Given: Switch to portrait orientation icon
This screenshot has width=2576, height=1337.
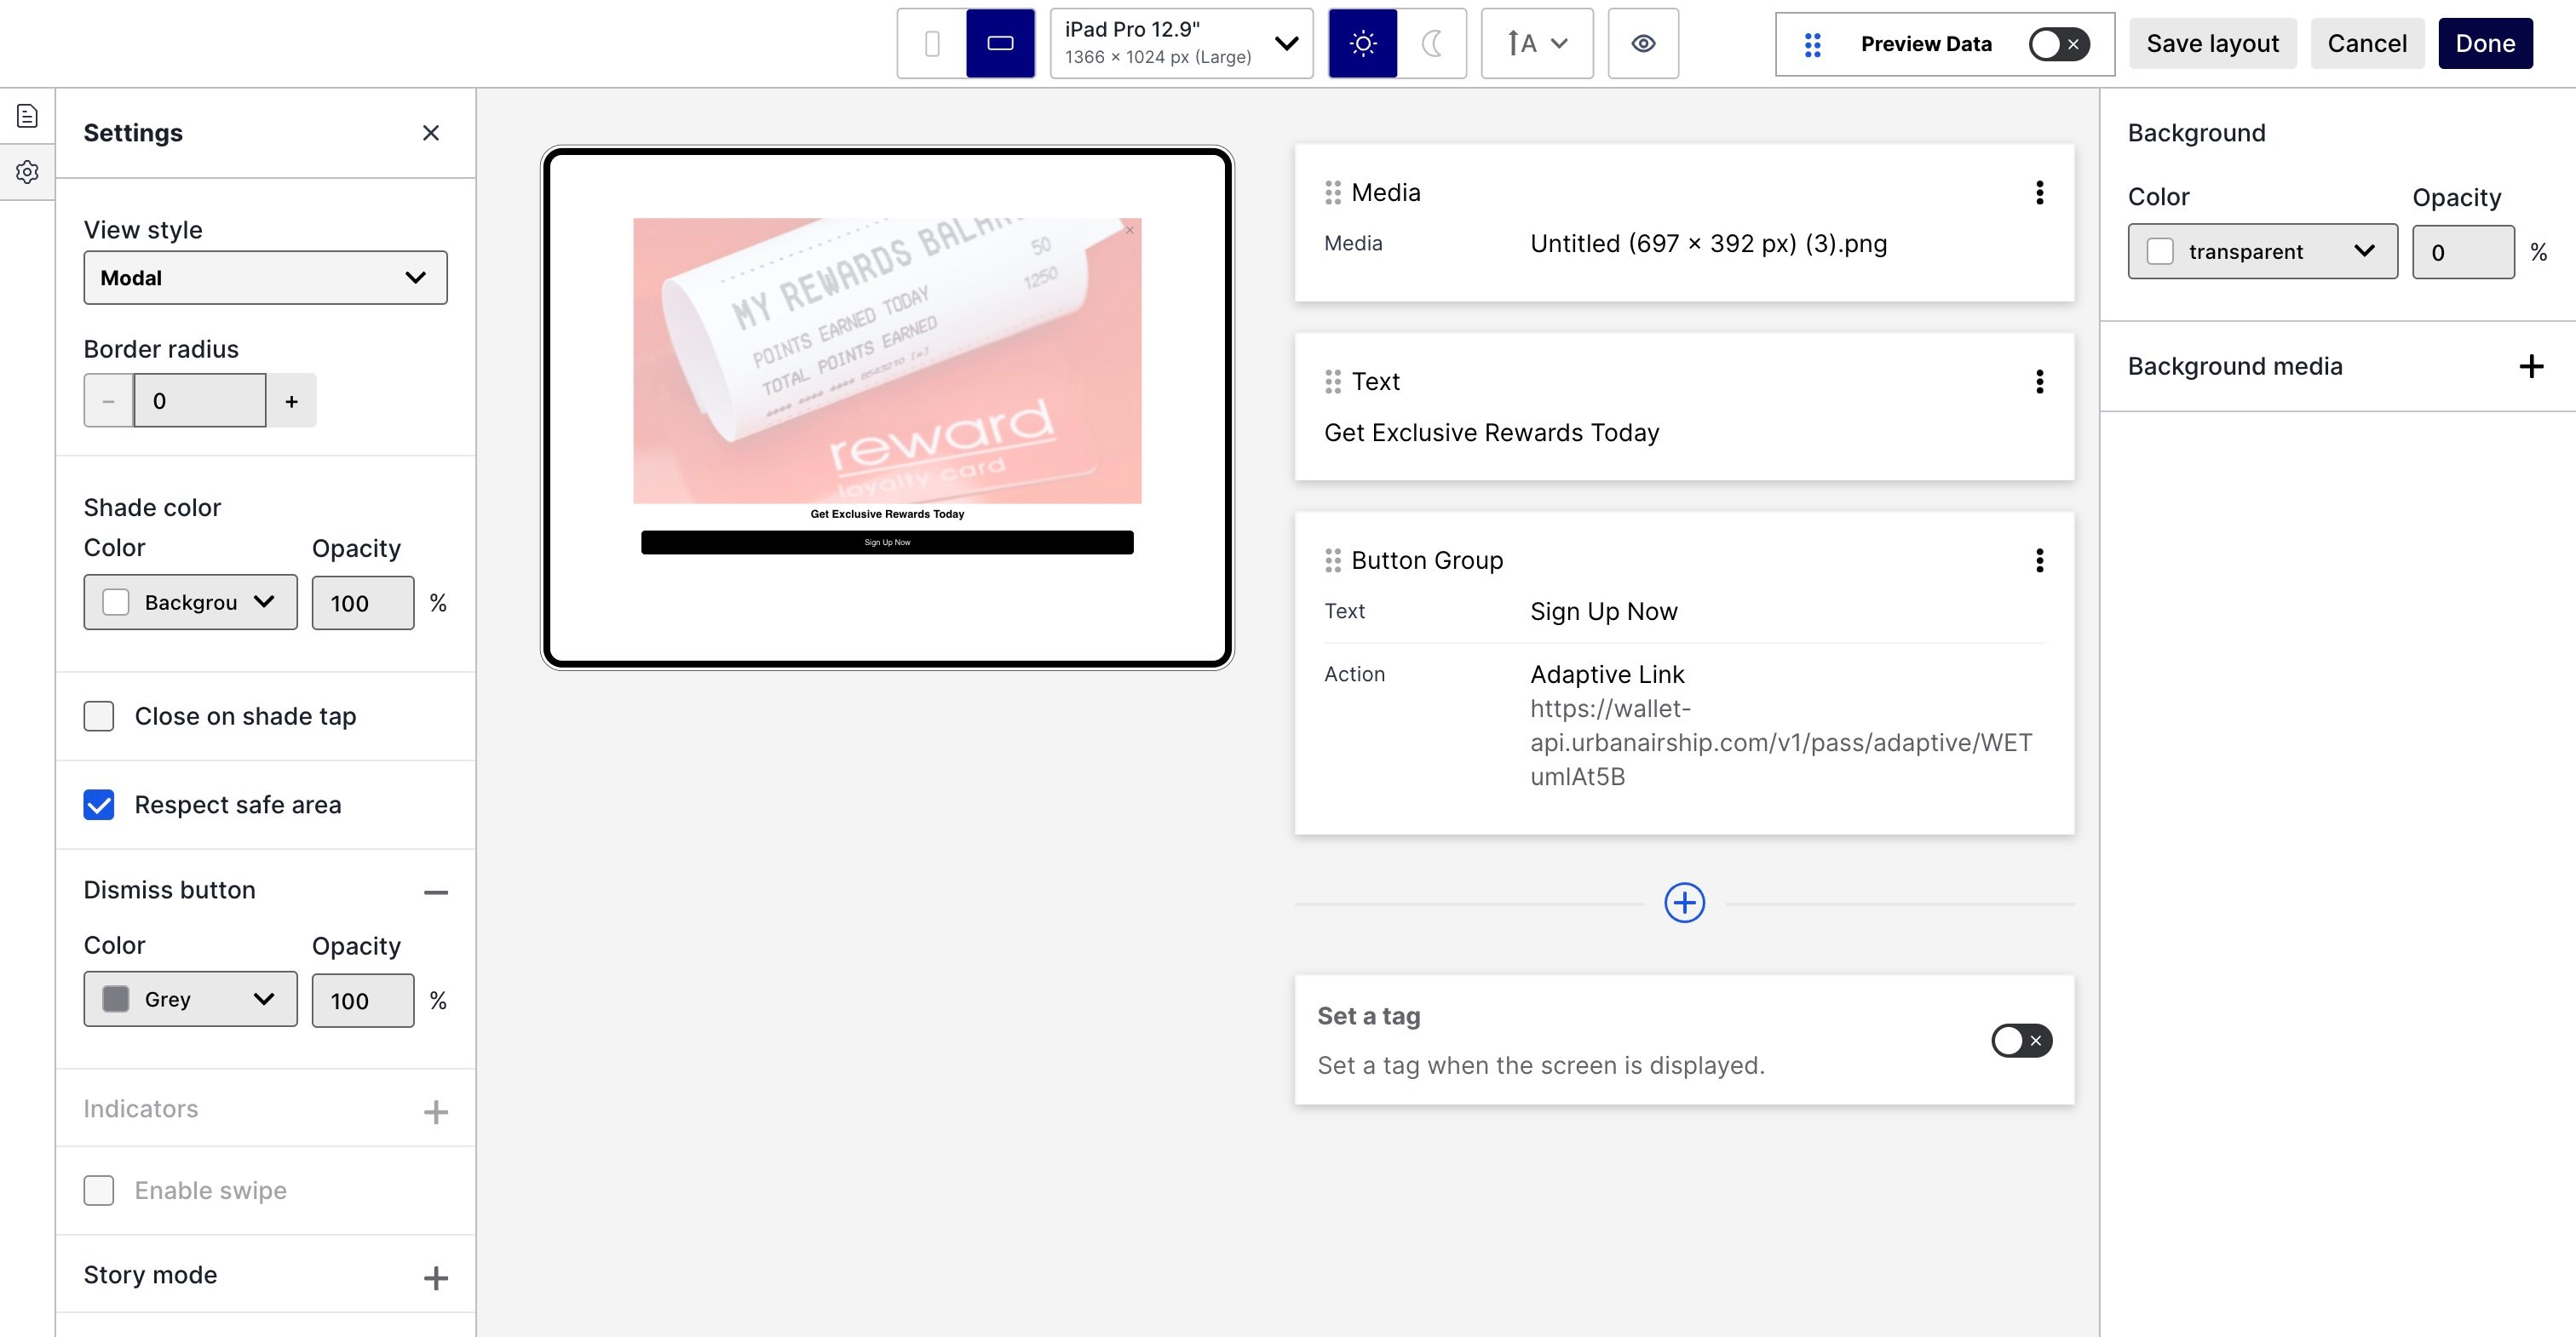Looking at the screenshot, I should [931, 44].
